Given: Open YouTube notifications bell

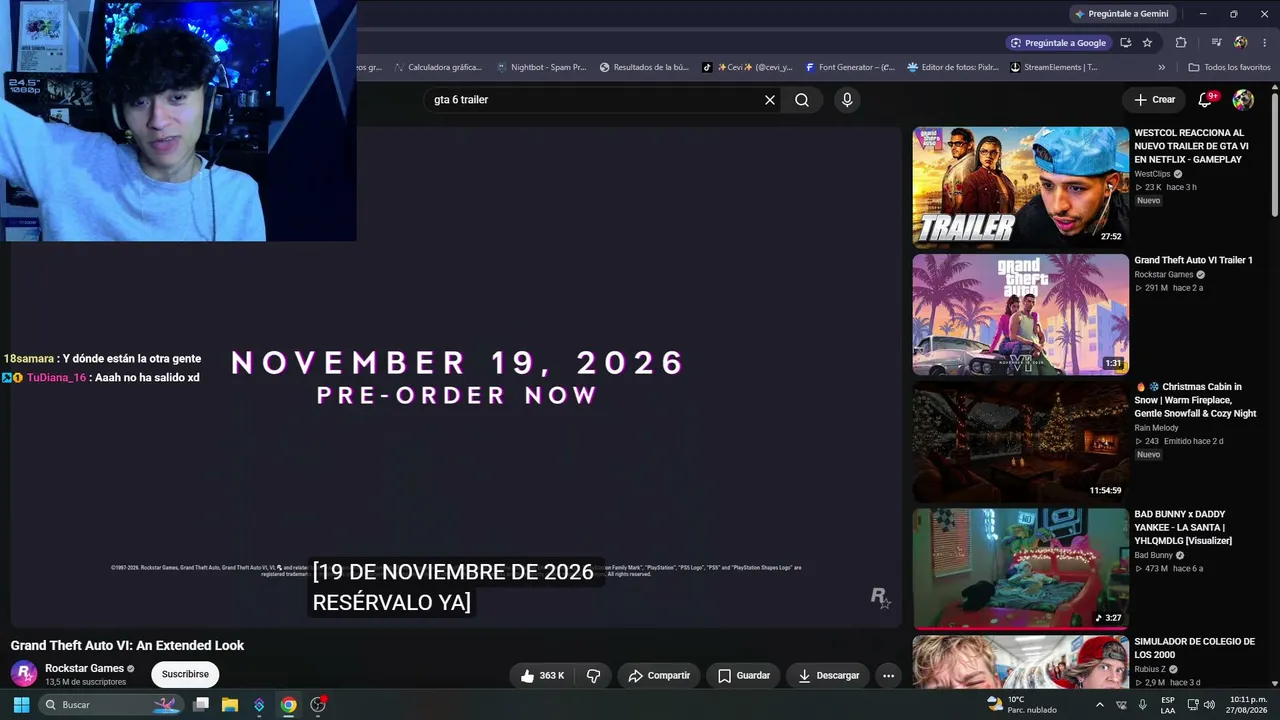Looking at the screenshot, I should (1205, 100).
